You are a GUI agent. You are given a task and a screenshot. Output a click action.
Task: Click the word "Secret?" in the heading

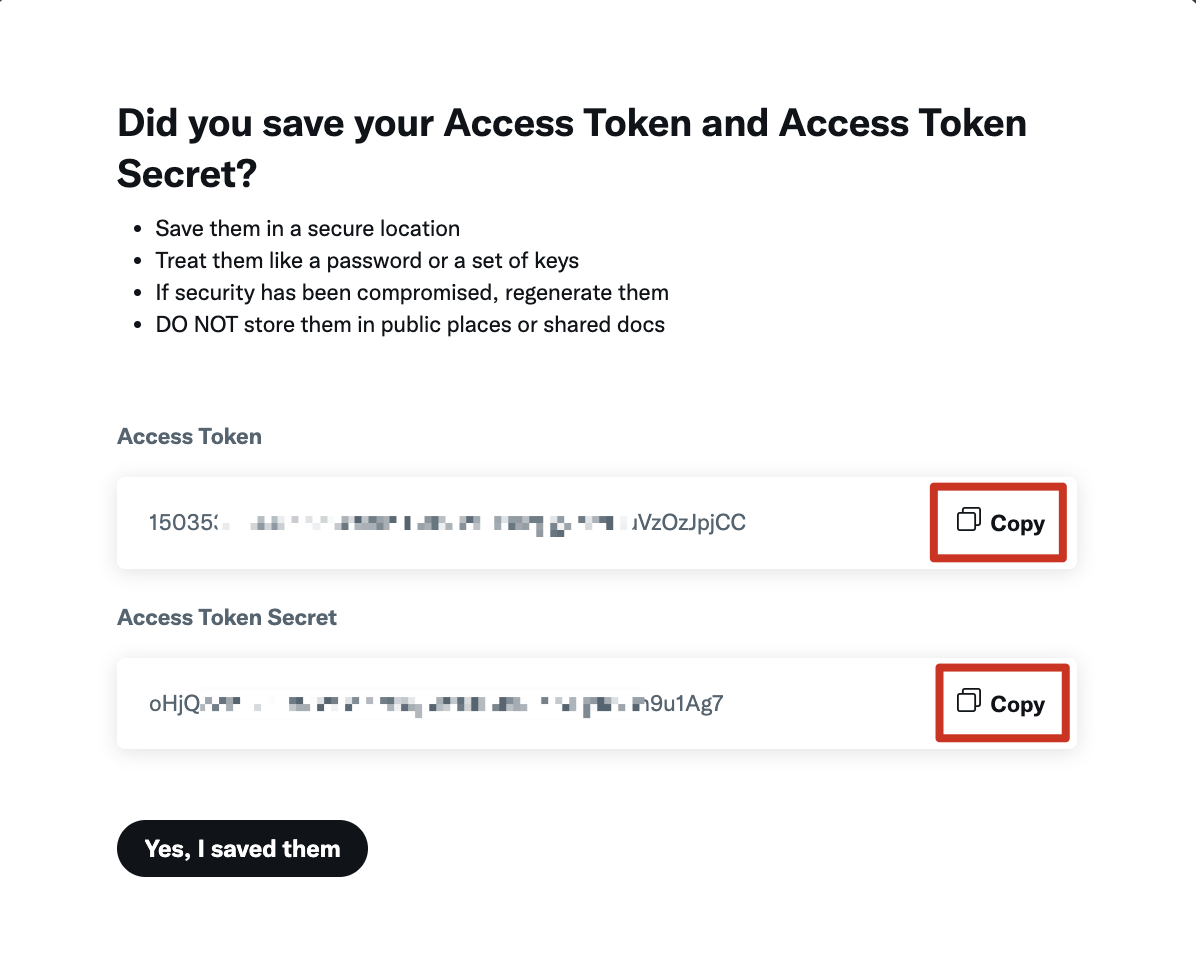187,173
